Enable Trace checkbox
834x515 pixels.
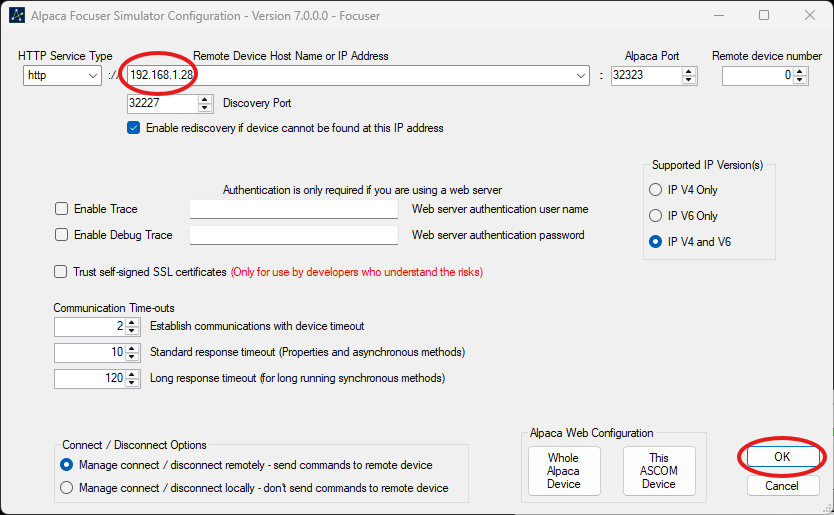pyautogui.click(x=62, y=209)
